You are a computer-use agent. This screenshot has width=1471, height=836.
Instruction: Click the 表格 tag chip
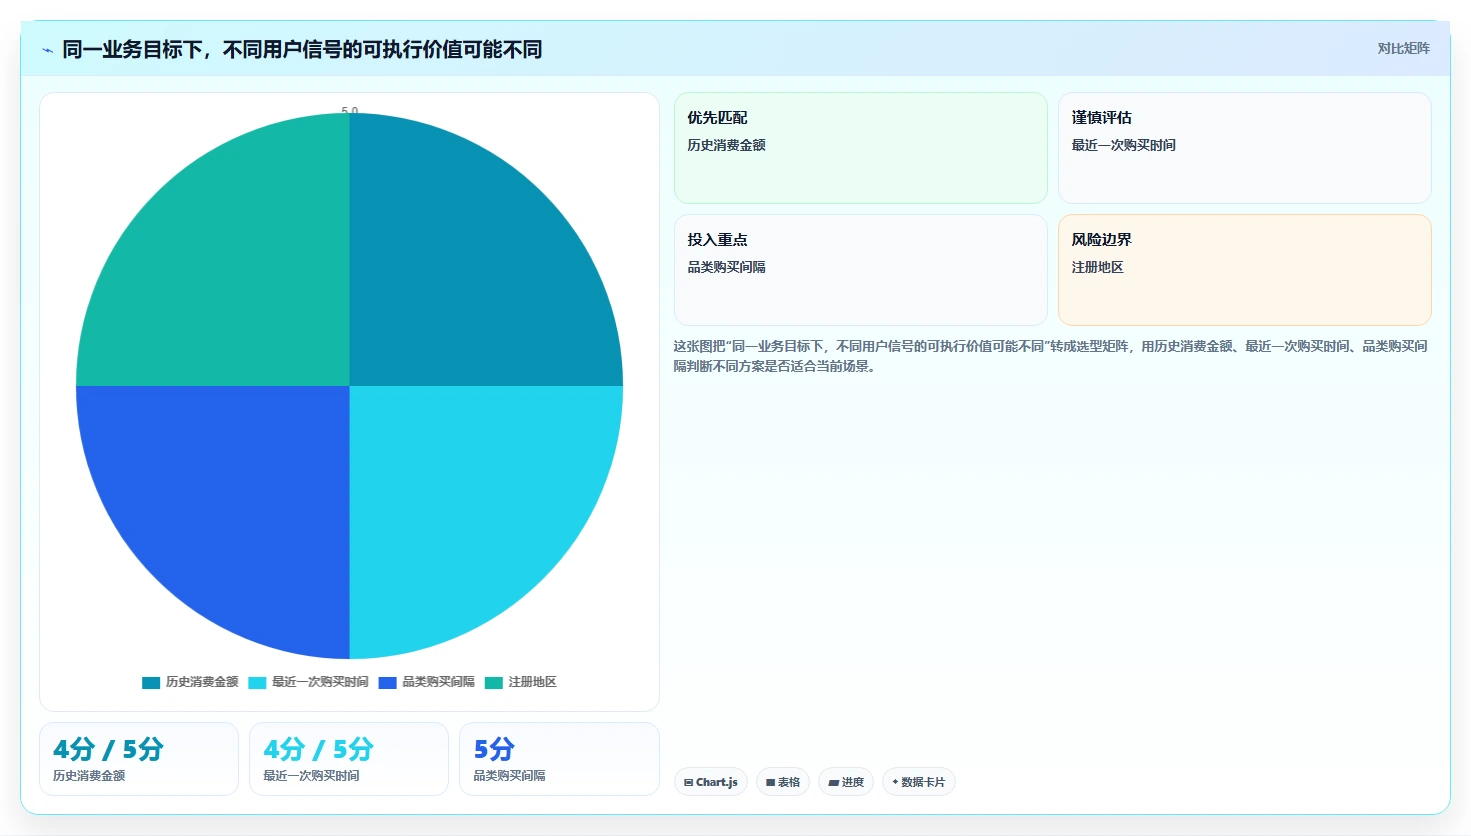[783, 782]
